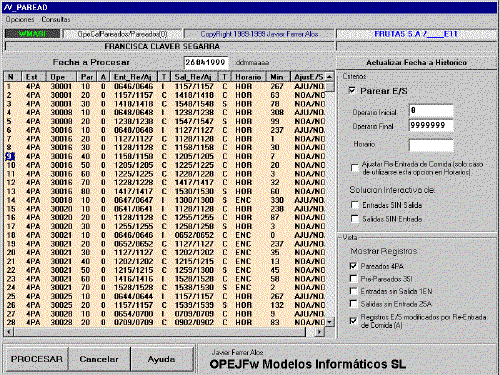The image size is (500, 375).
Task: Click exit 1547/1547 in row 5
Action: 194,121
